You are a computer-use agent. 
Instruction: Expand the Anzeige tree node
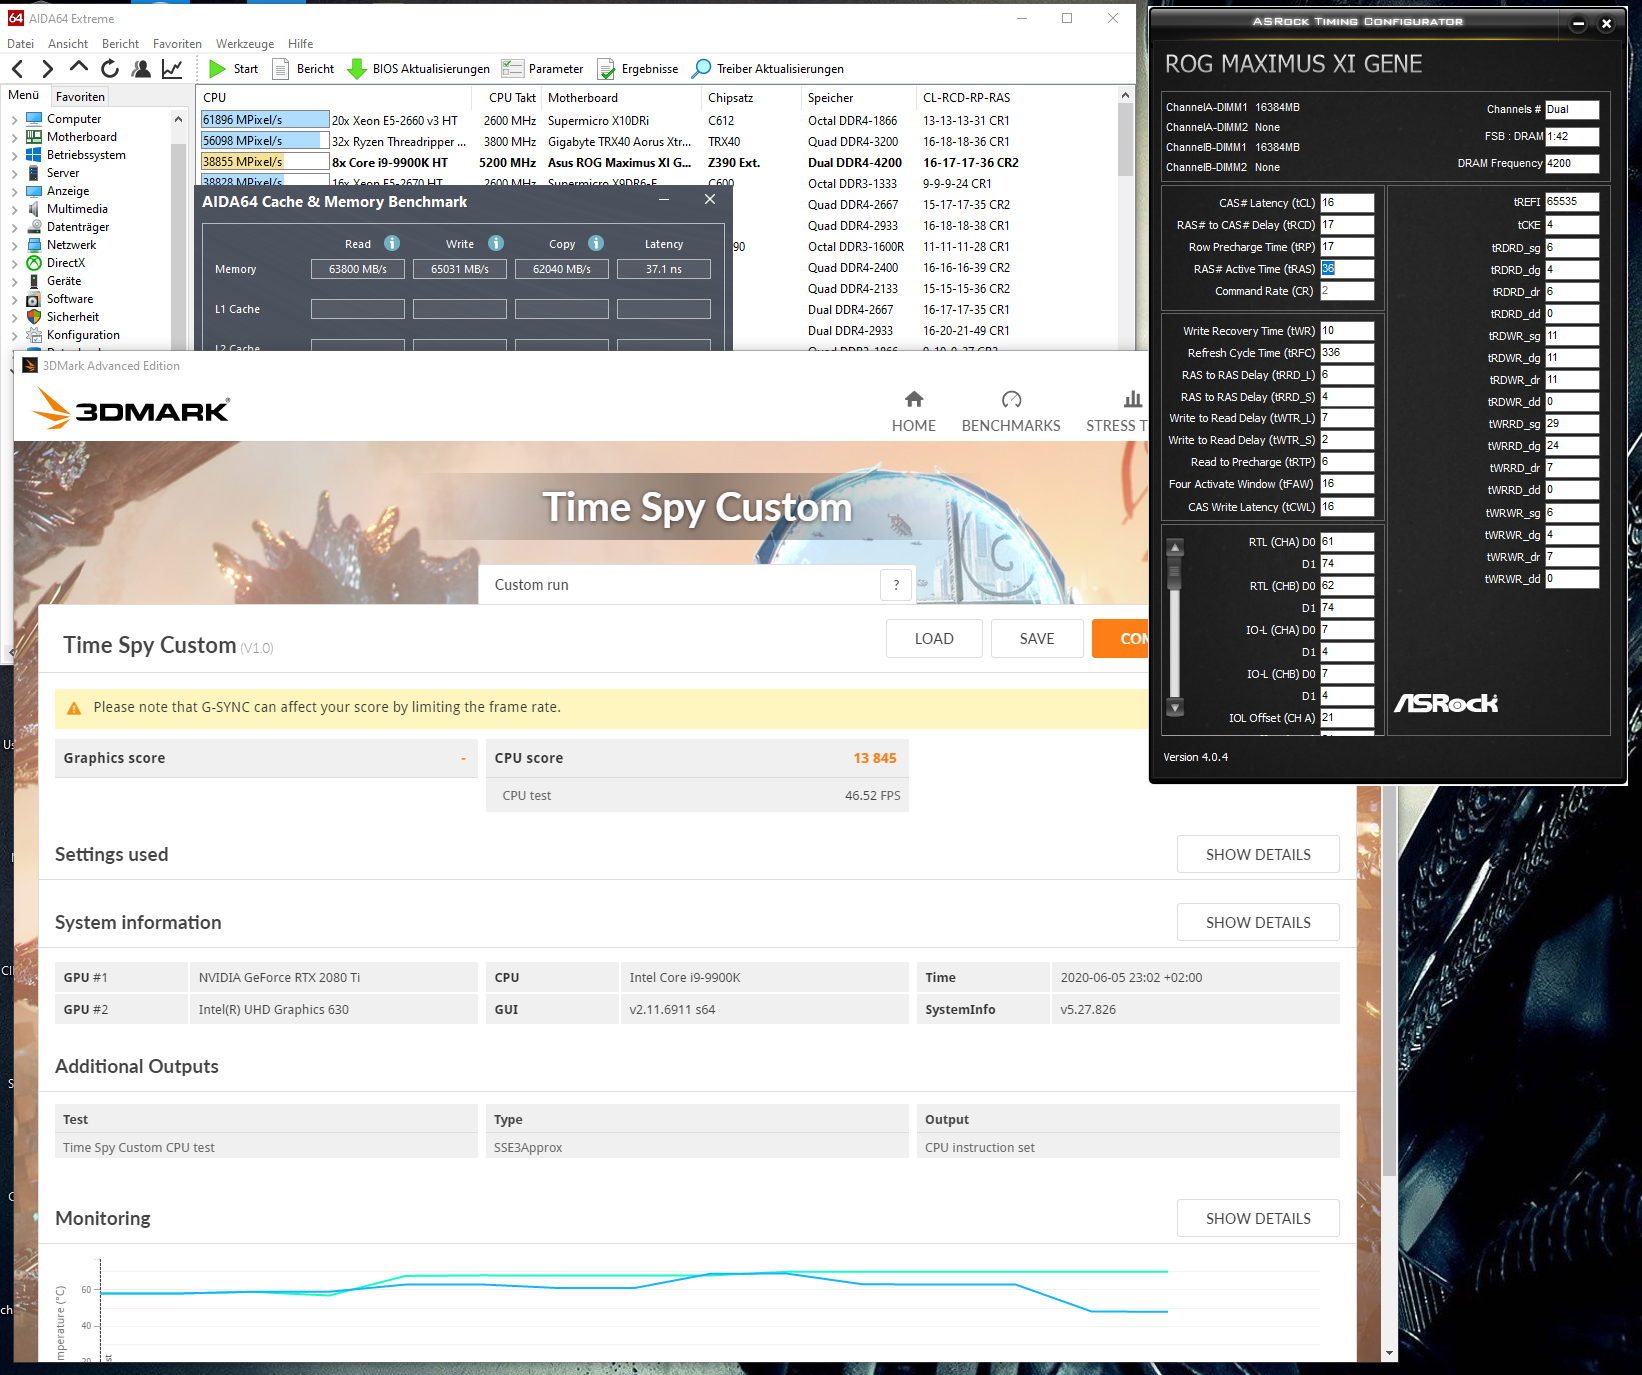(x=15, y=191)
